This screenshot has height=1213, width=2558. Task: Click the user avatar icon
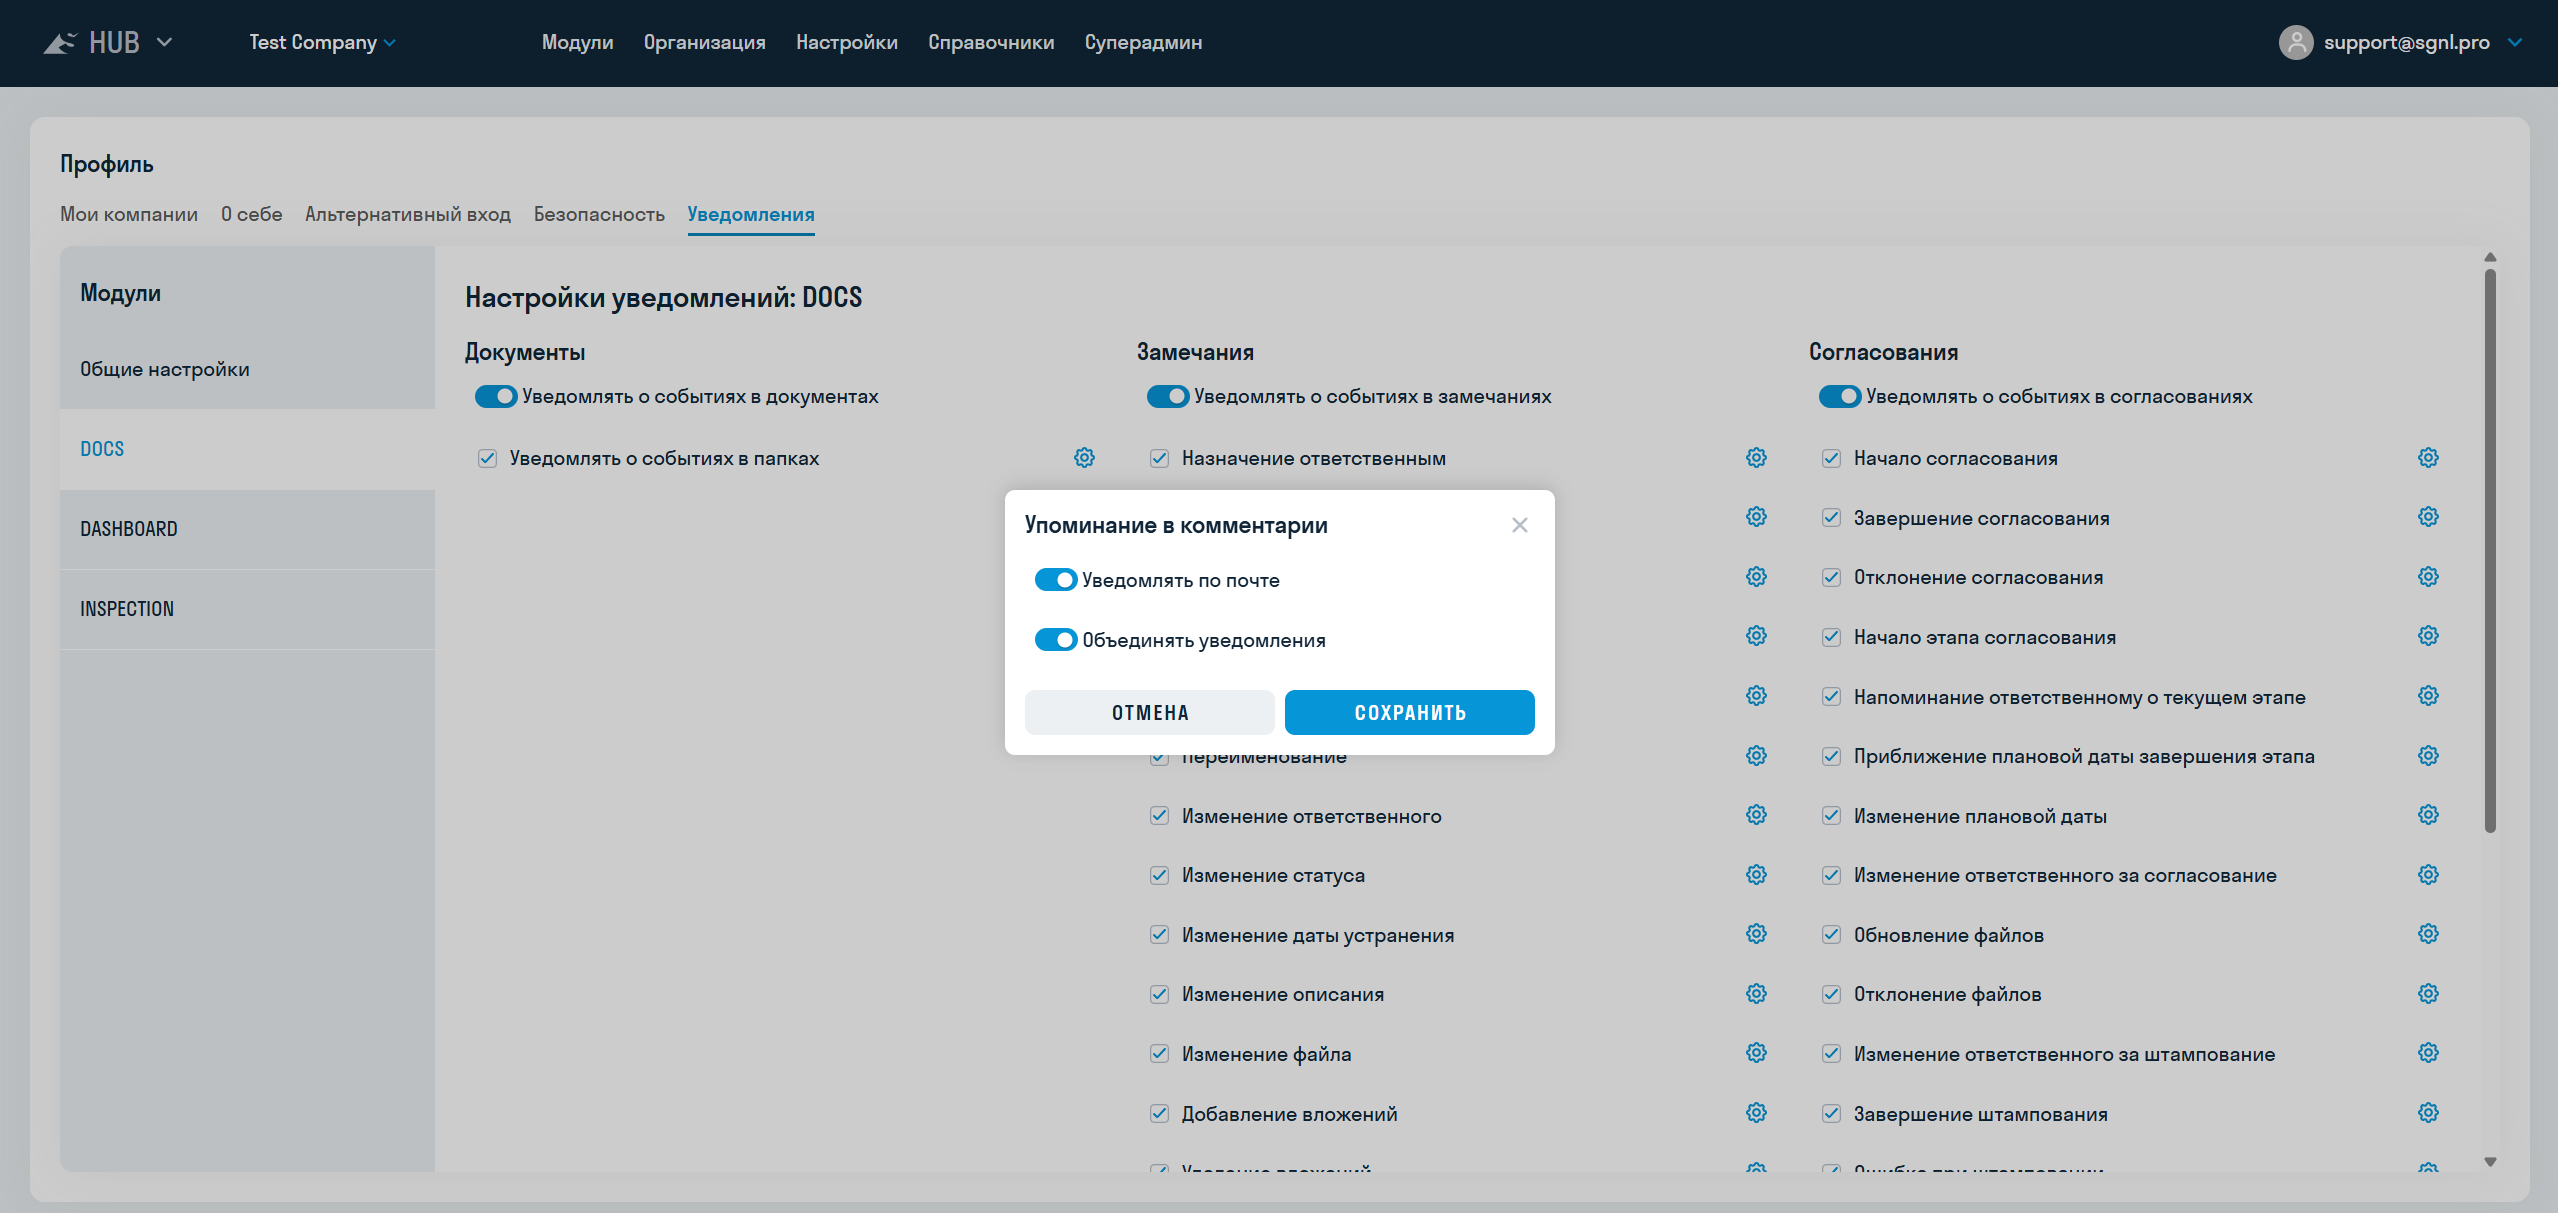[x=2296, y=42]
